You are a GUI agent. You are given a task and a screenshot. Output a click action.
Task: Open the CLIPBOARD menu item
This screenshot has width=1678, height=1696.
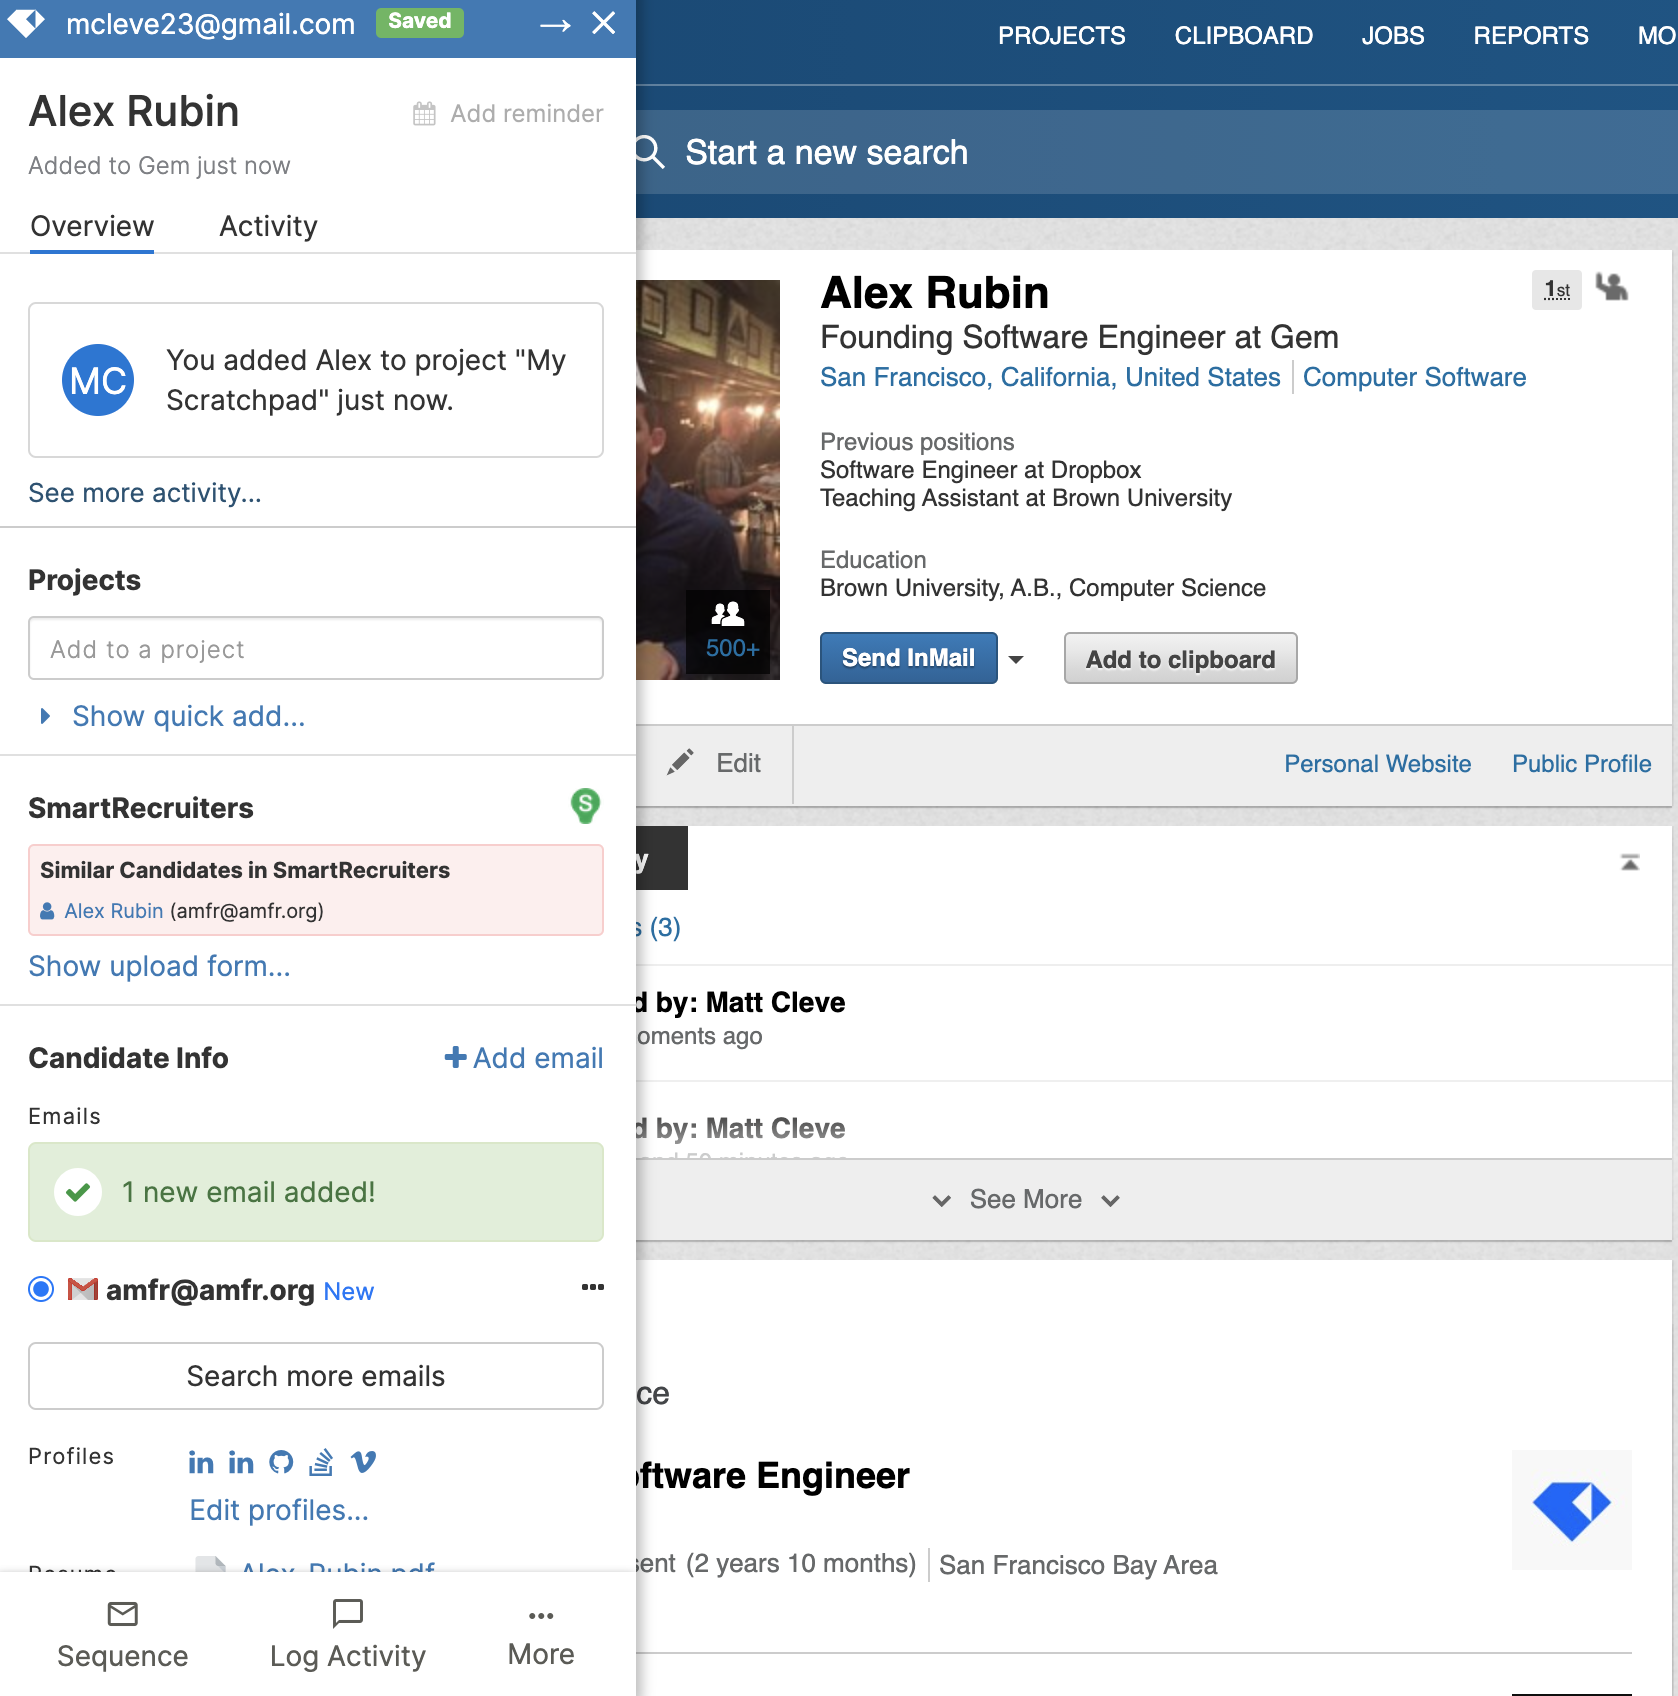1243,36
